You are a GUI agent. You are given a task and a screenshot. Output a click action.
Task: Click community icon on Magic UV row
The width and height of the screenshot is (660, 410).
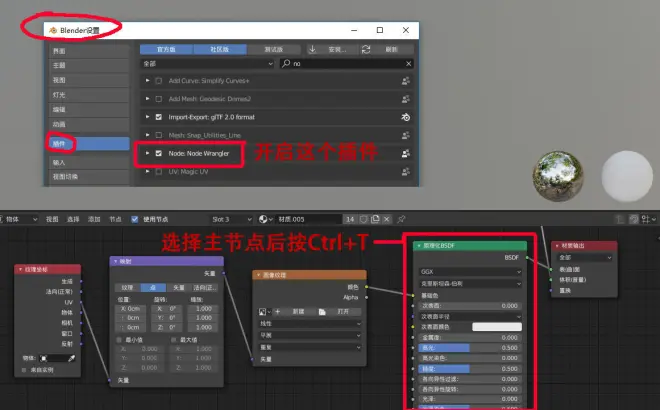406,172
